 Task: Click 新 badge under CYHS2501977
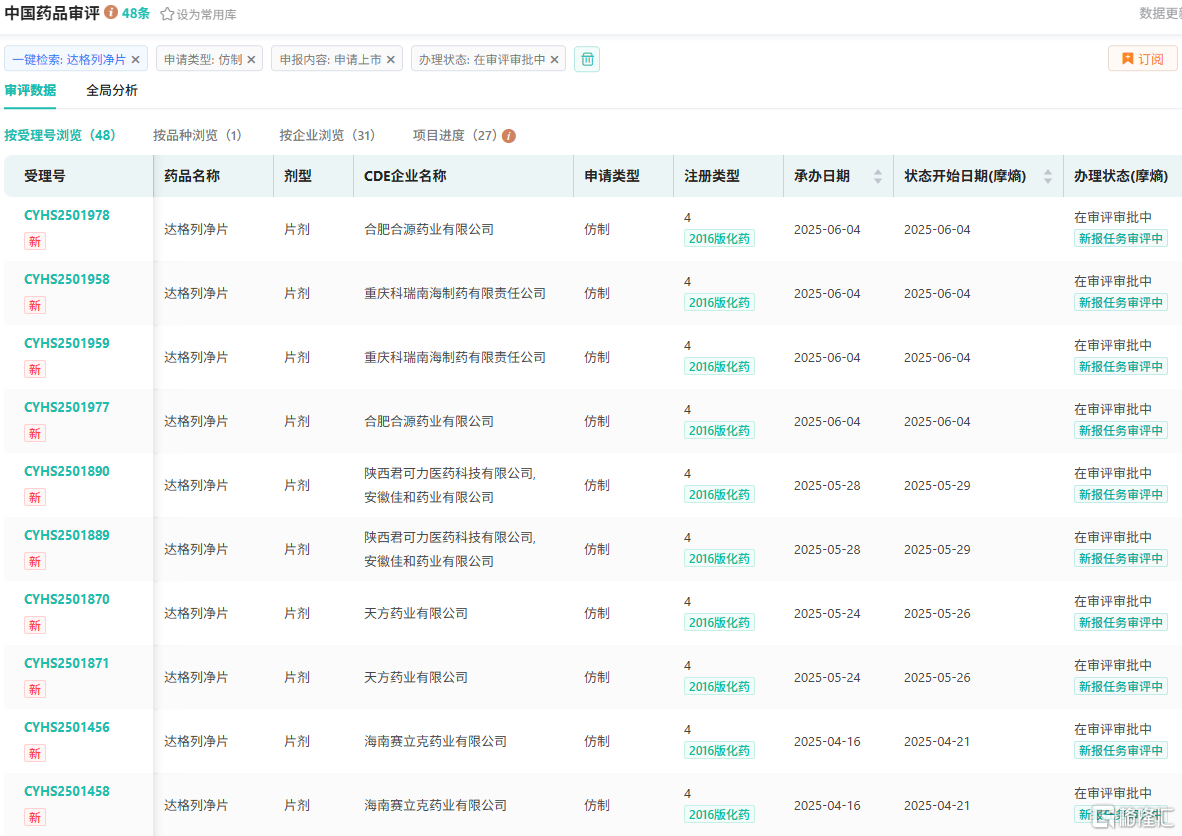tap(35, 433)
